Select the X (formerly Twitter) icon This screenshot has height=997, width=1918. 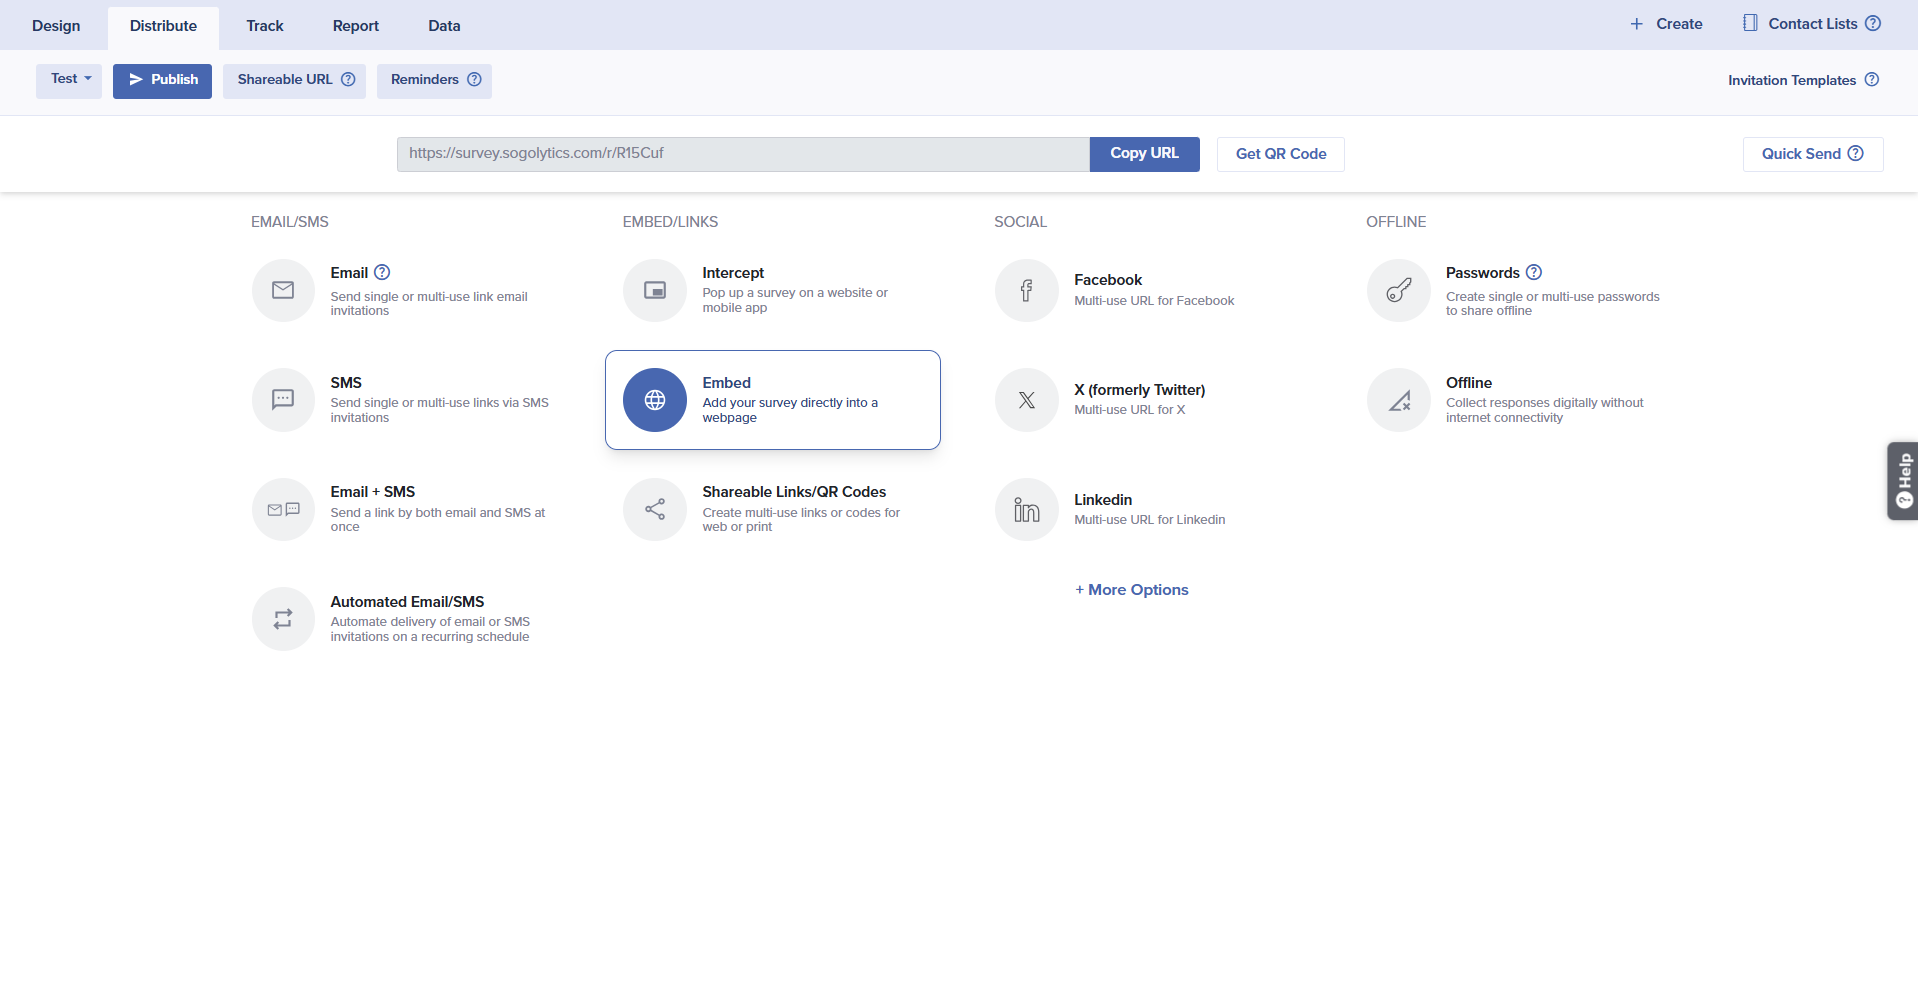pyautogui.click(x=1026, y=400)
